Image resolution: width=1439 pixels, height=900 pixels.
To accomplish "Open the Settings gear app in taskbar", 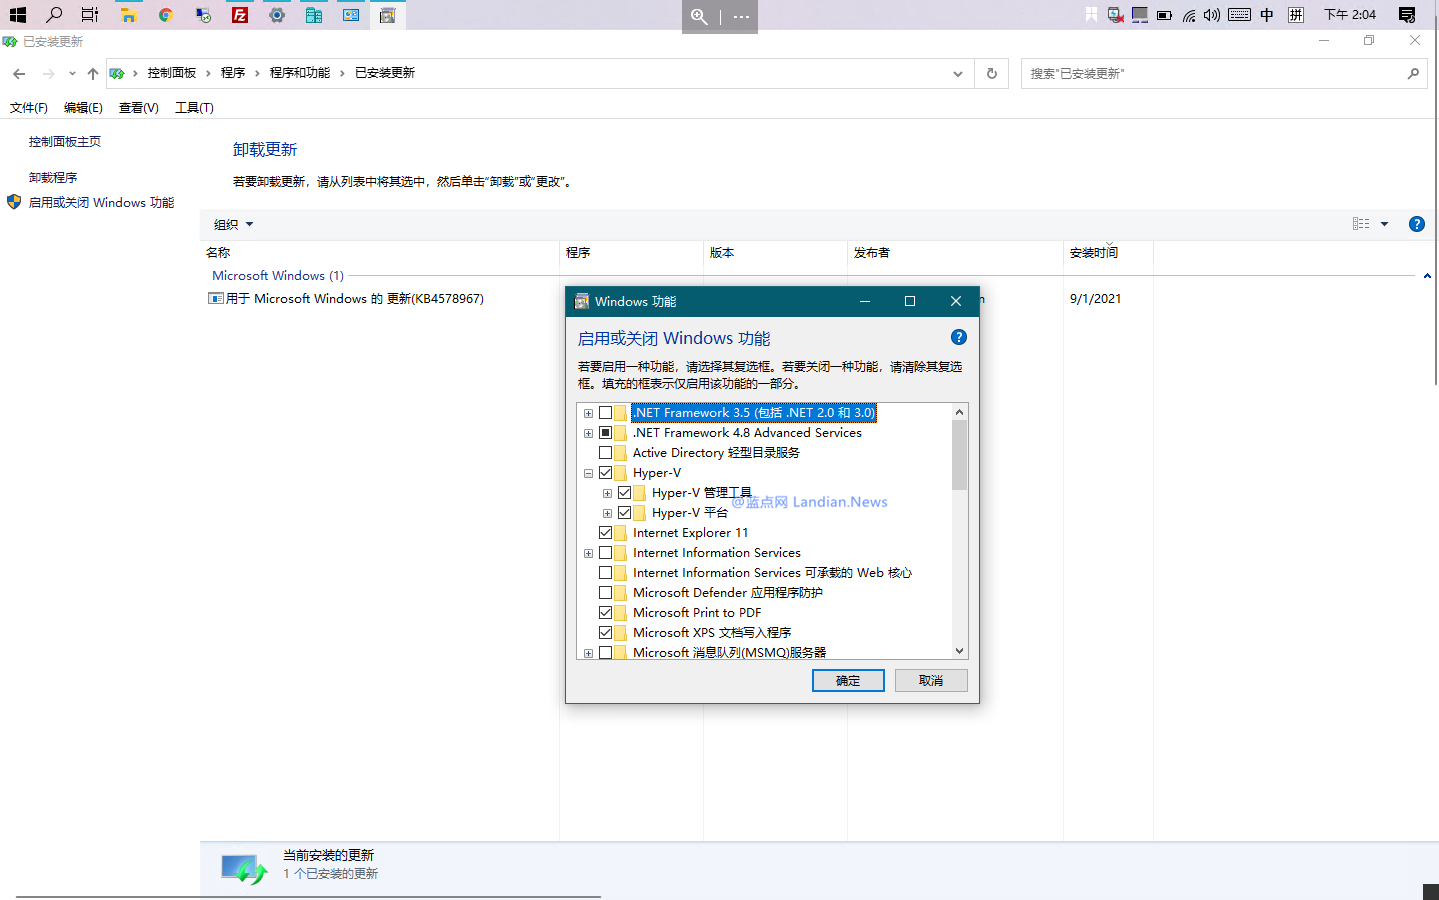I will 277,15.
